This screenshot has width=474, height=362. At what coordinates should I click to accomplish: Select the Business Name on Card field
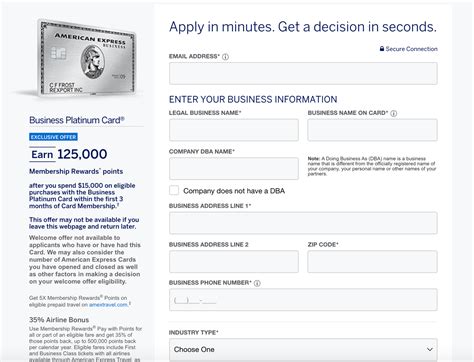tap(372, 130)
